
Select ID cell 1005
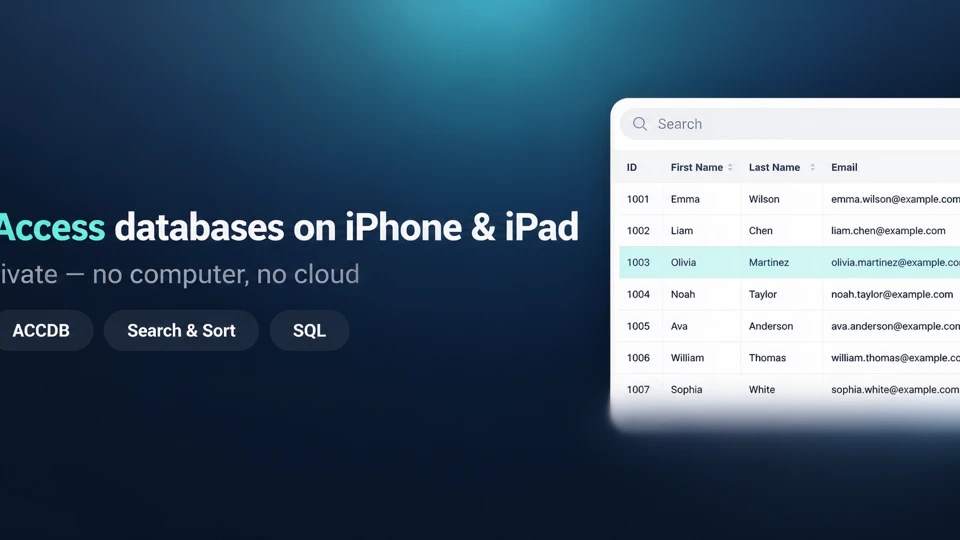coord(638,326)
